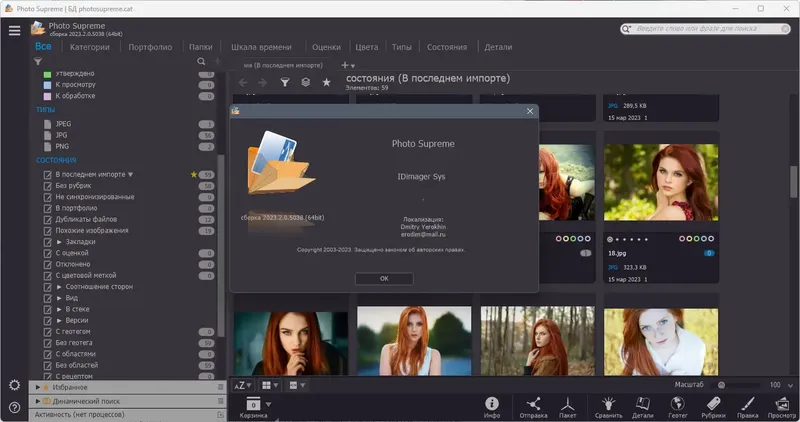
Task: Click the search input field
Action: [706, 29]
